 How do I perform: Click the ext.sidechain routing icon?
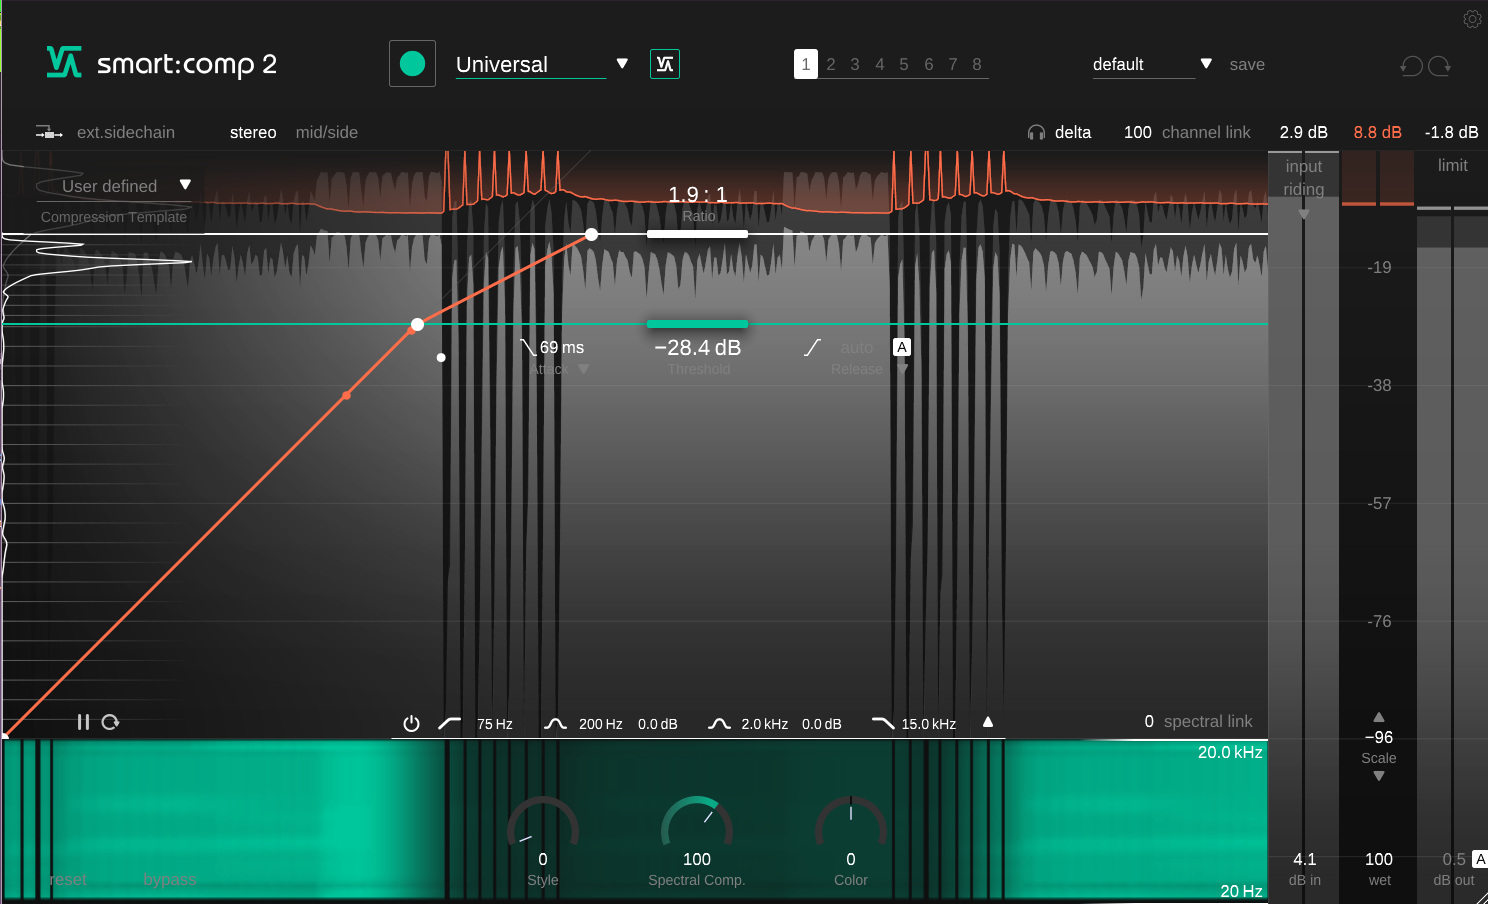tap(49, 133)
